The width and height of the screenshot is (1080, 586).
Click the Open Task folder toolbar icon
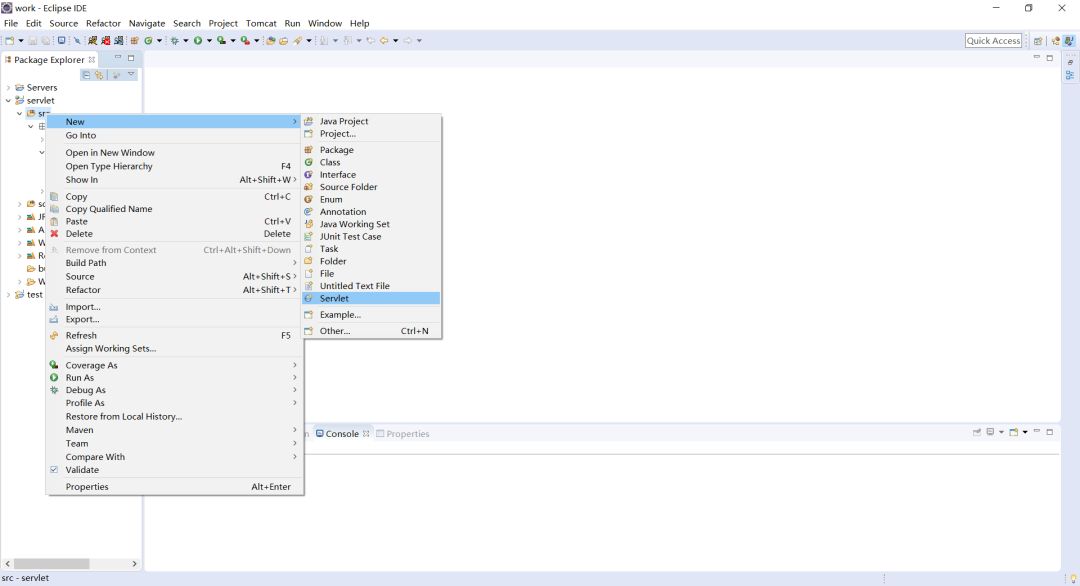[283, 41]
